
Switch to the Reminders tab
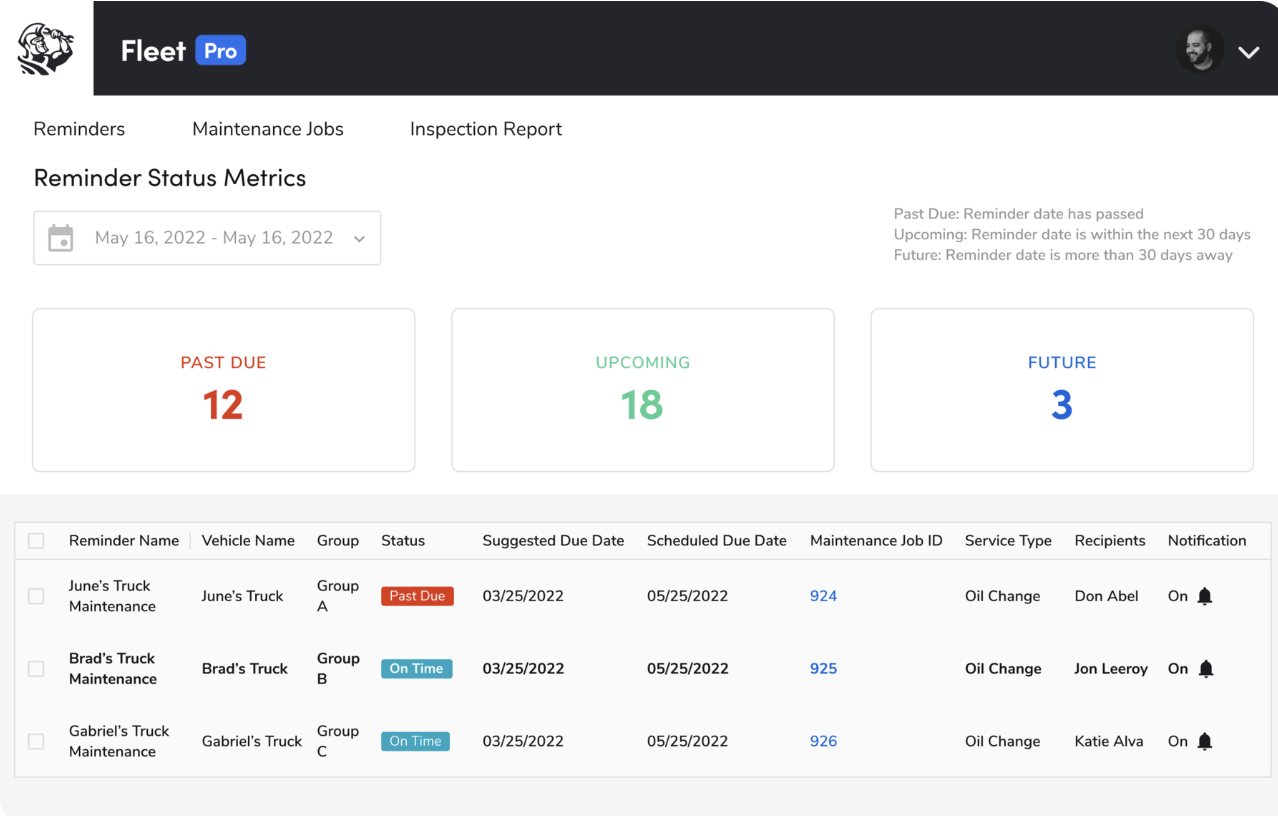(79, 129)
